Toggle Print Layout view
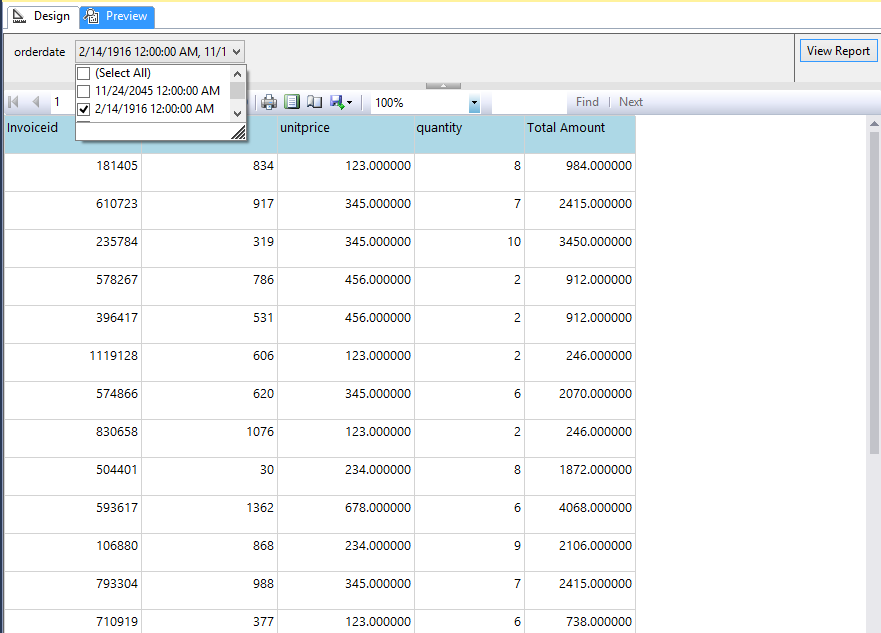Viewport: 881px width, 633px height. click(291, 101)
